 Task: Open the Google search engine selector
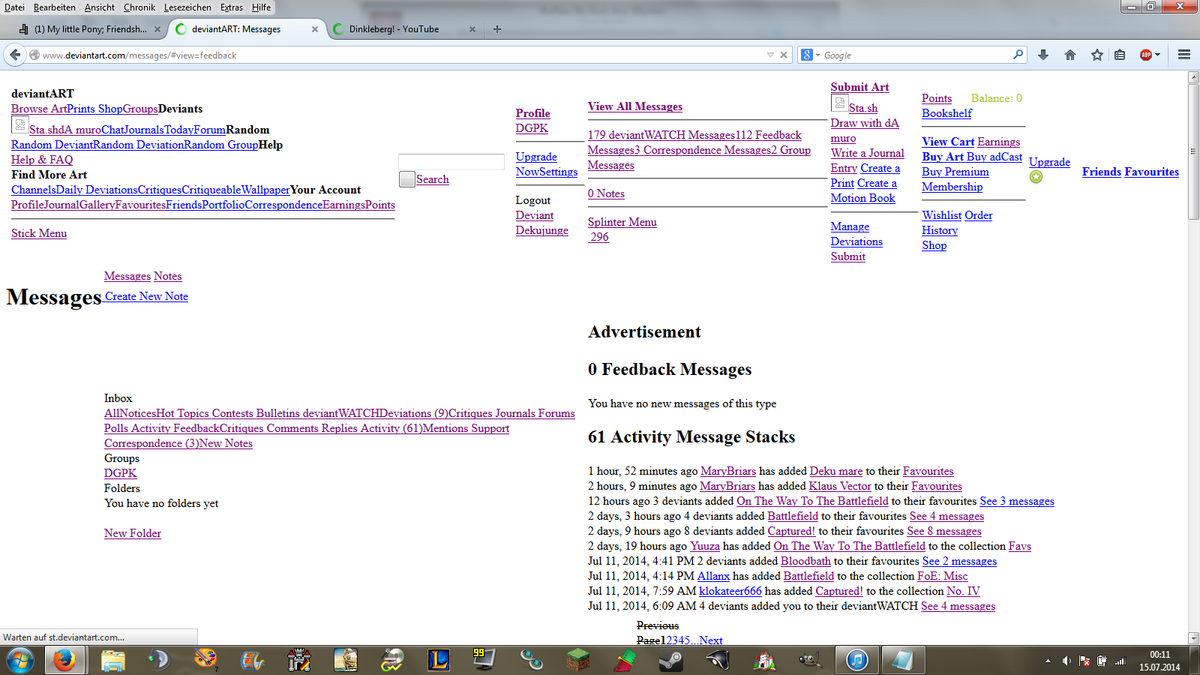click(x=808, y=55)
